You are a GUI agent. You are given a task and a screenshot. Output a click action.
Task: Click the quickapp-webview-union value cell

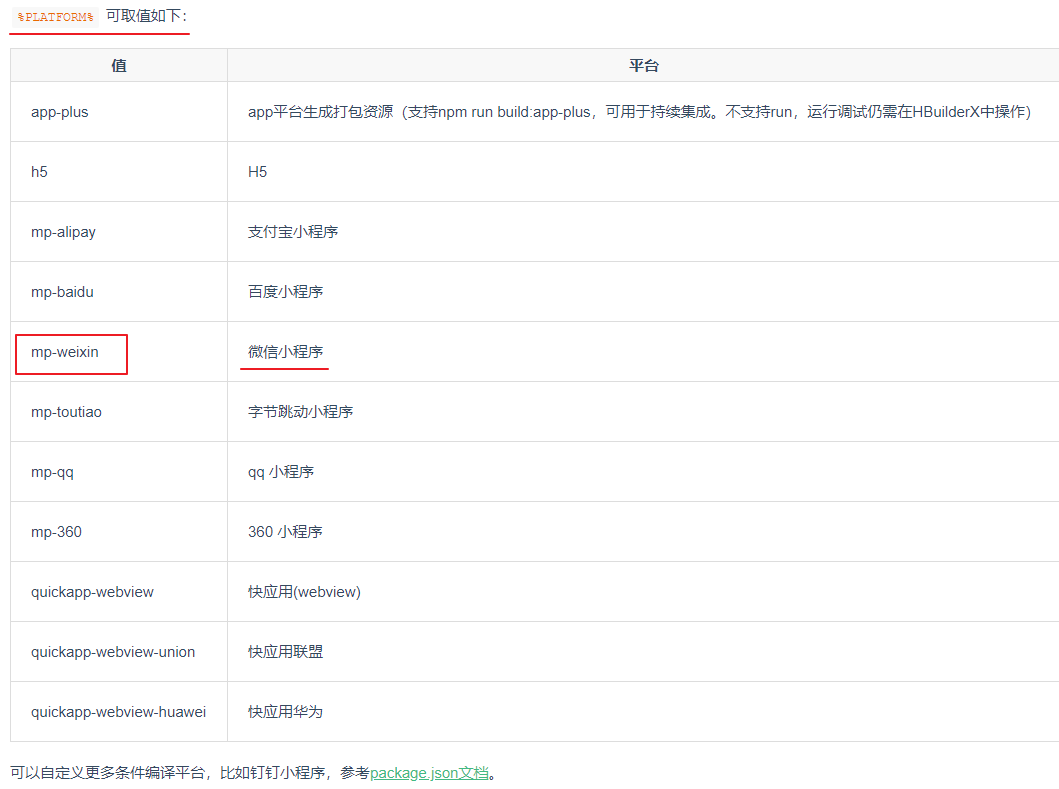tap(119, 652)
